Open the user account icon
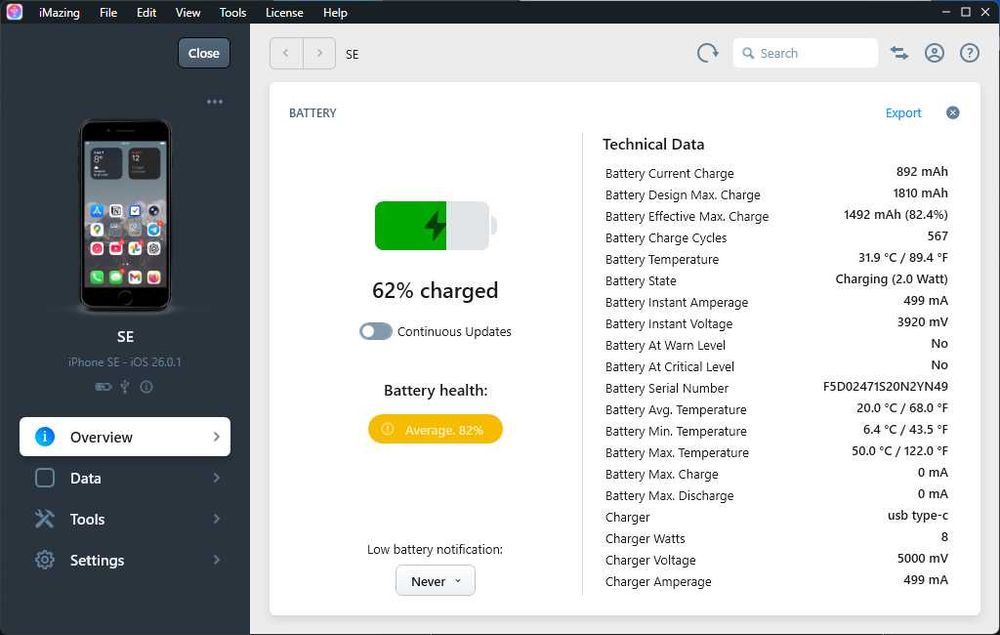The height and width of the screenshot is (635, 1000). pyautogui.click(x=934, y=53)
